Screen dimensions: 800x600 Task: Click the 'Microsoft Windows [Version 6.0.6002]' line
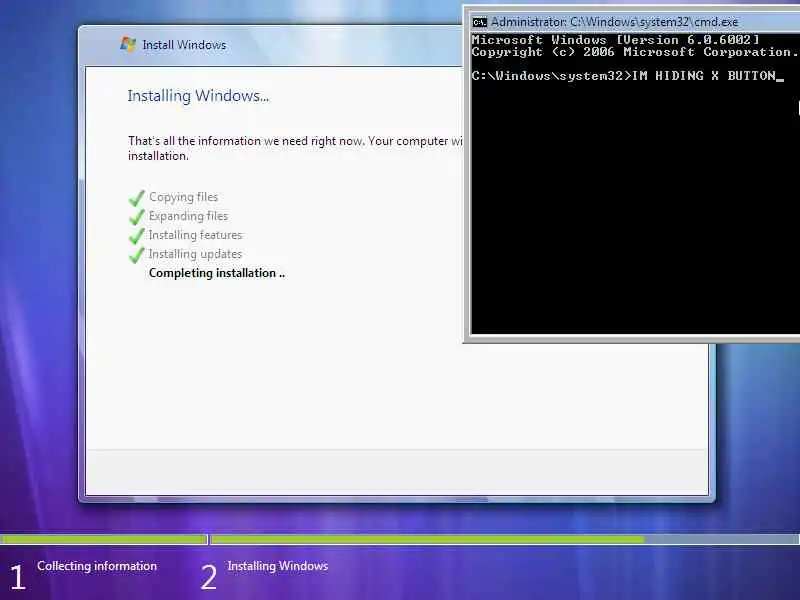[x=615, y=39]
